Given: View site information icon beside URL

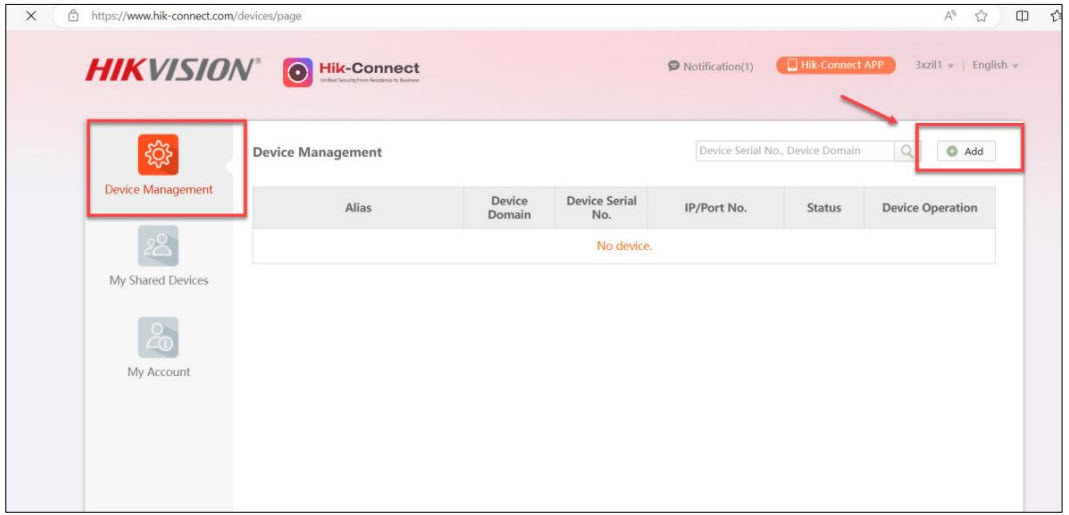Looking at the screenshot, I should coord(73,16).
